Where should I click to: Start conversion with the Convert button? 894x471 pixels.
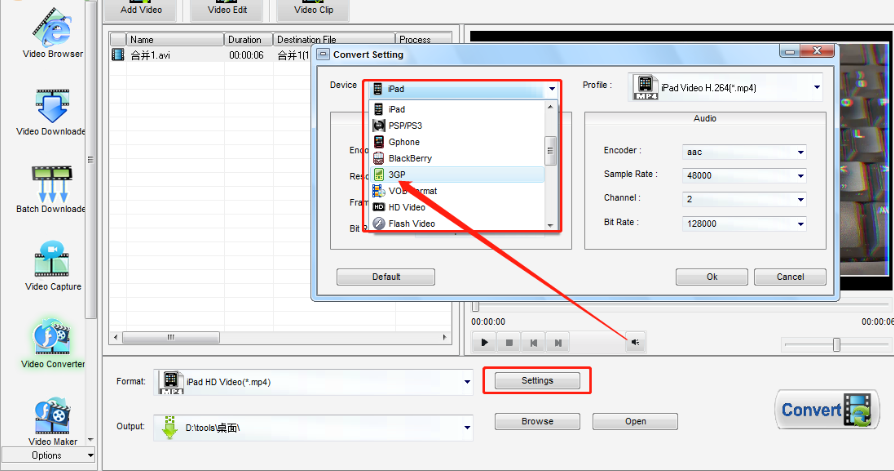[x=827, y=410]
